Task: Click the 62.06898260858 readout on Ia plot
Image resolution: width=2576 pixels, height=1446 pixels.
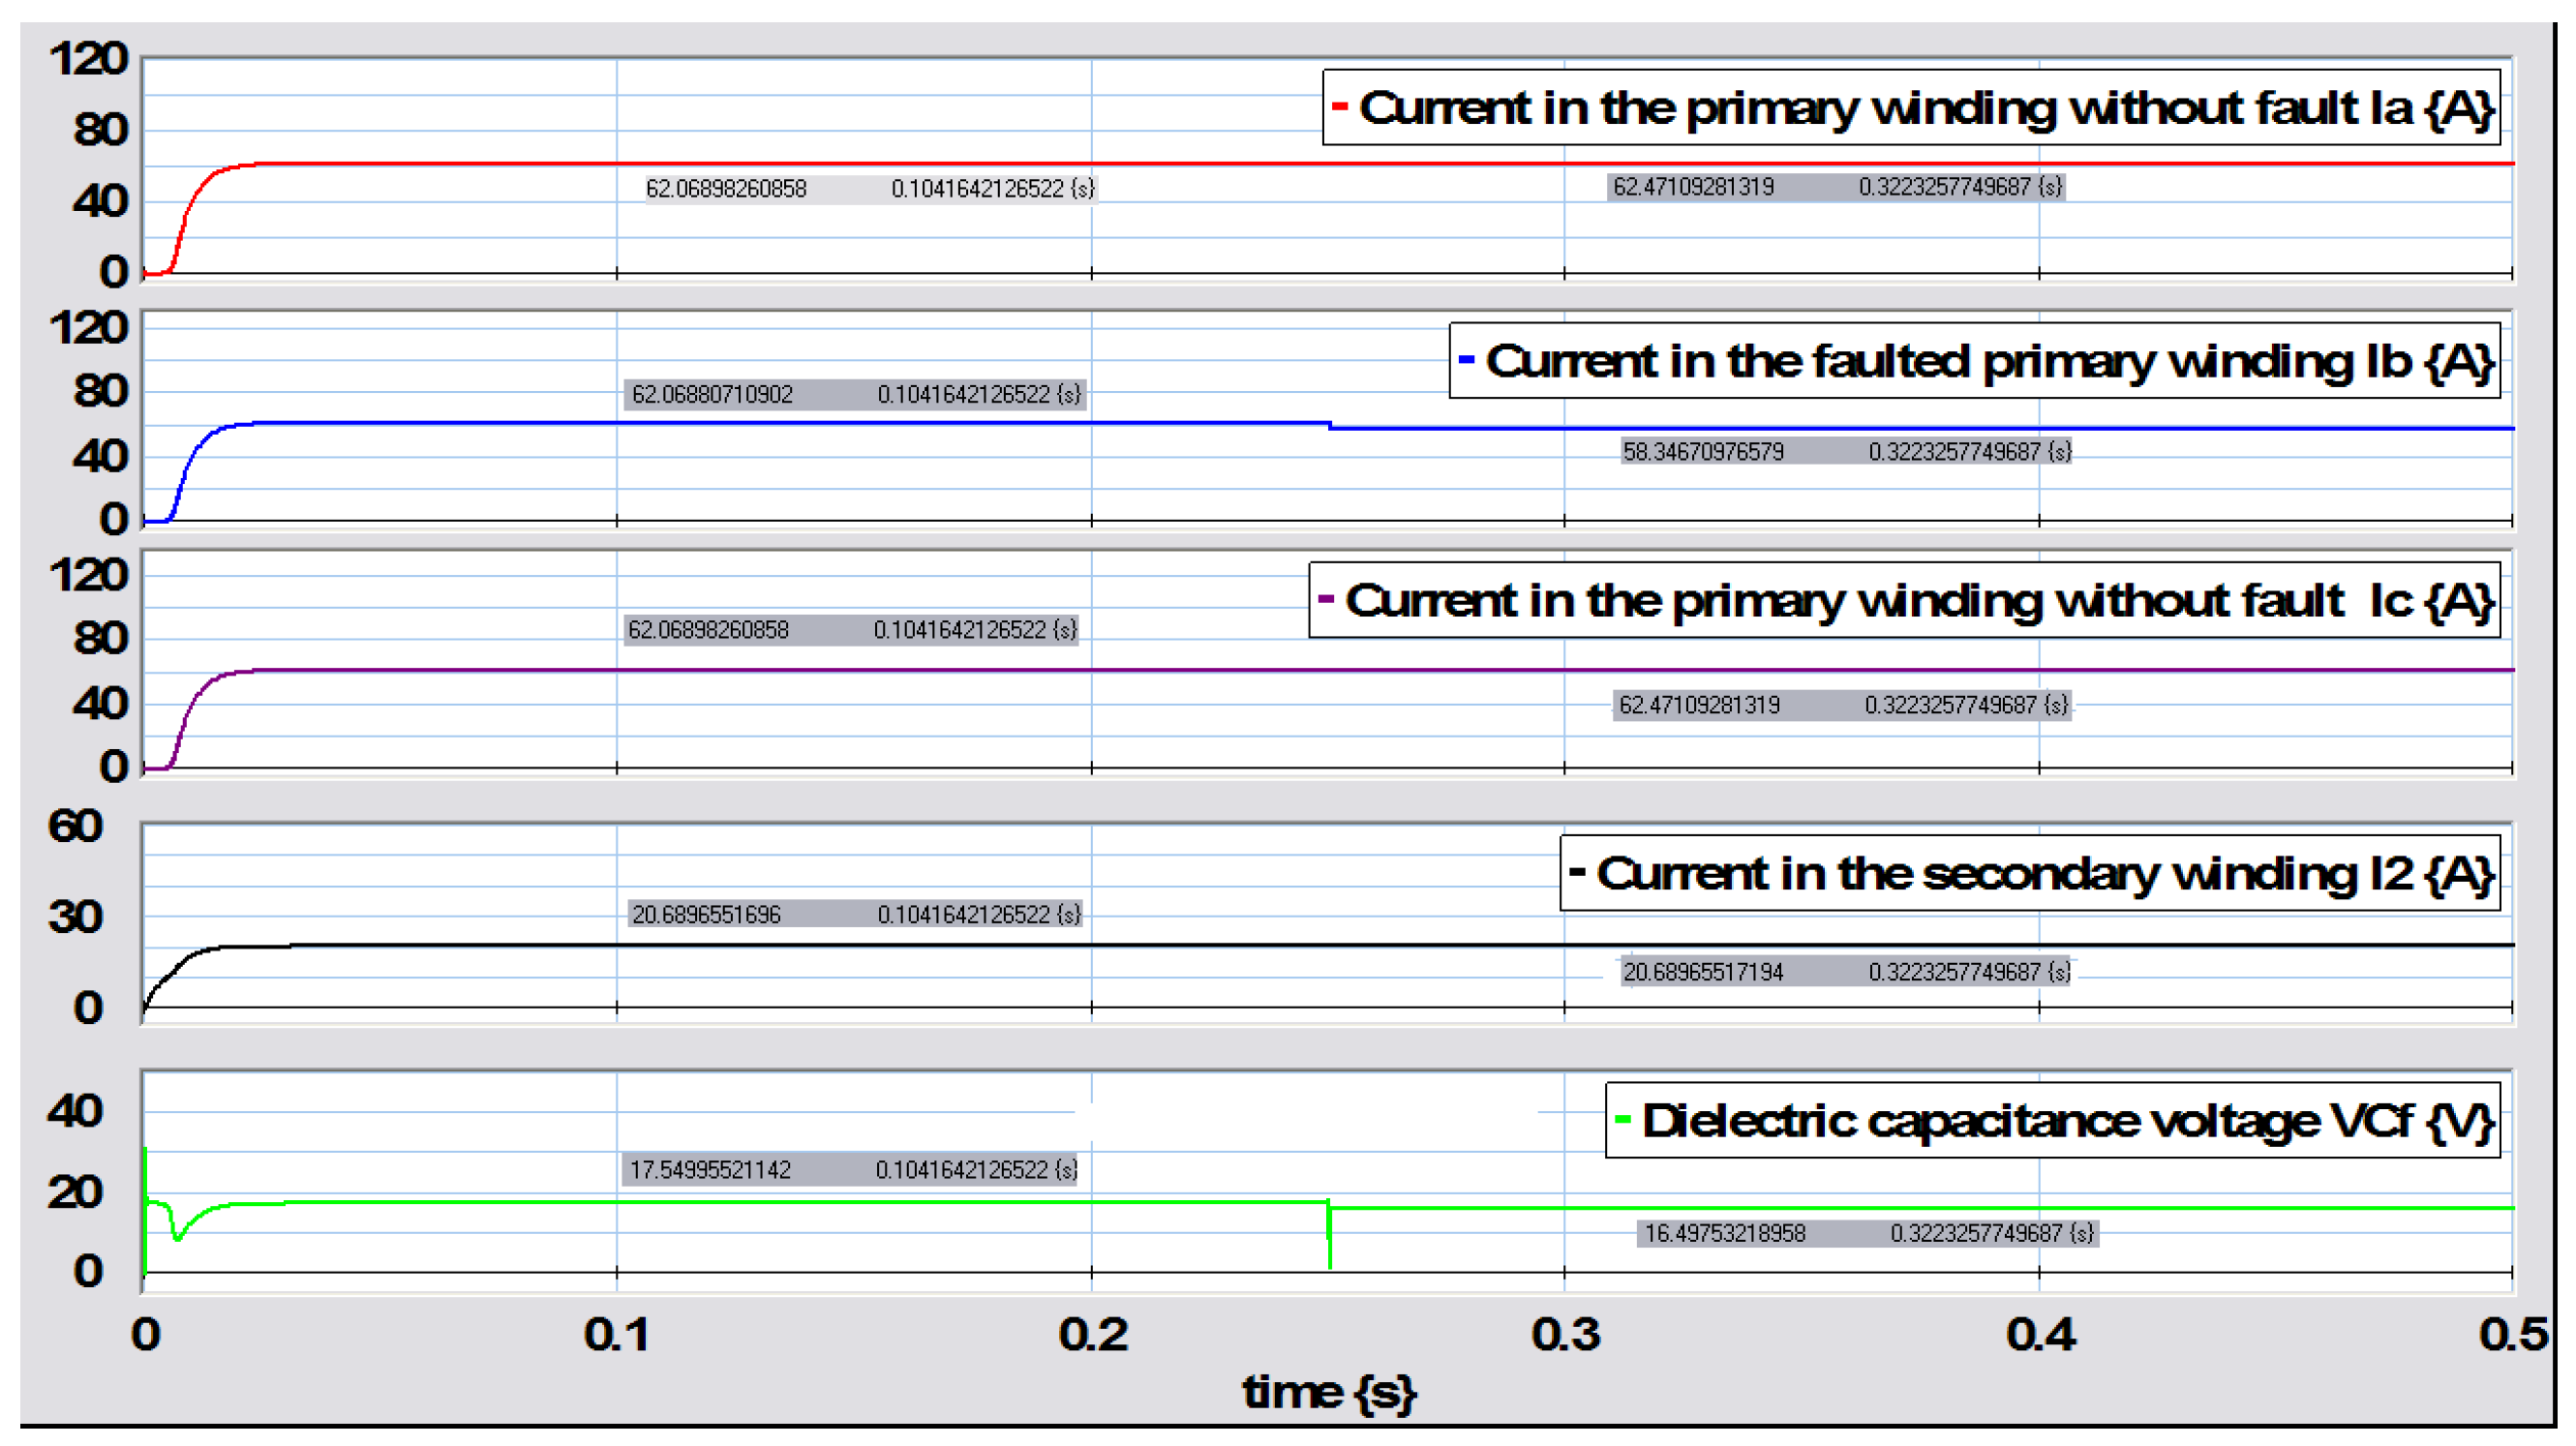Action: pyautogui.click(x=726, y=189)
